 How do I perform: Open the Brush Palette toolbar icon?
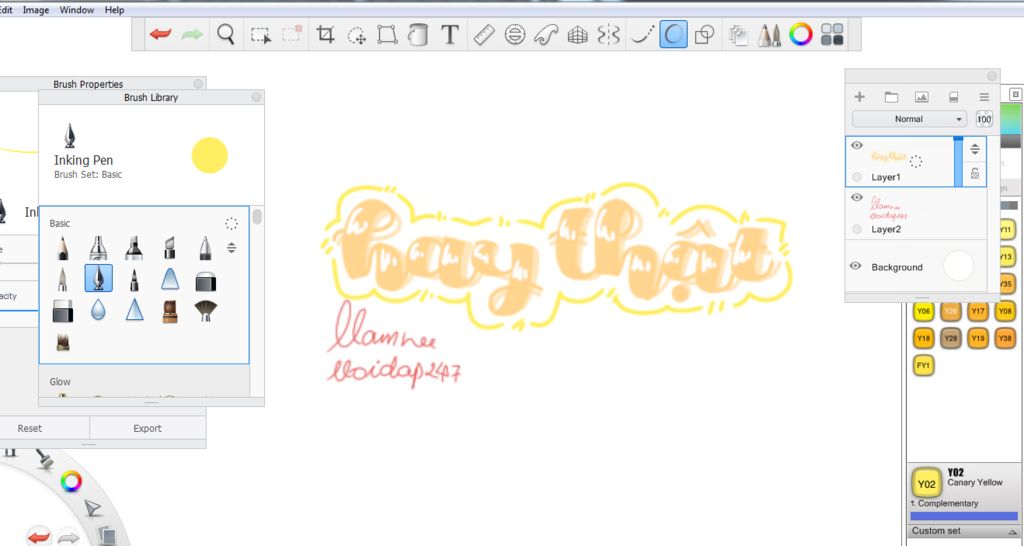tap(769, 34)
